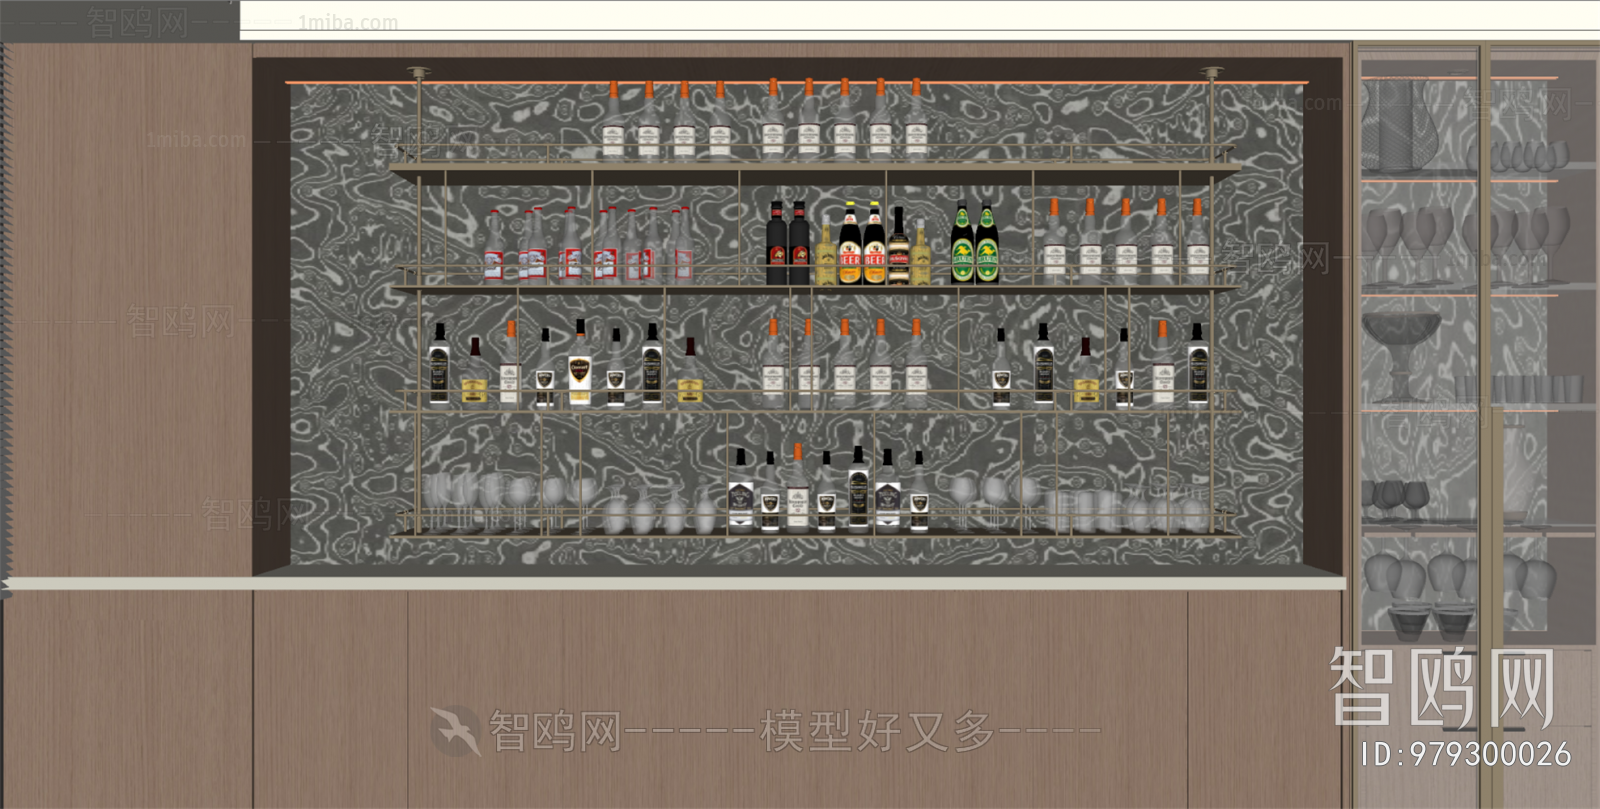Click the white countertop edge below the niche
The image size is (1600, 809).
pos(670,583)
